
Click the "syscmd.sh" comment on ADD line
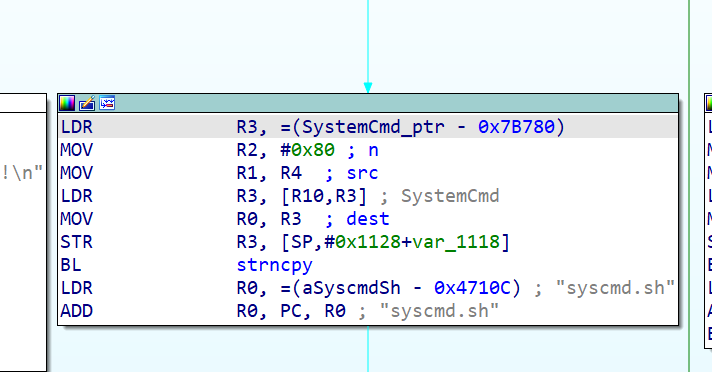point(439,311)
